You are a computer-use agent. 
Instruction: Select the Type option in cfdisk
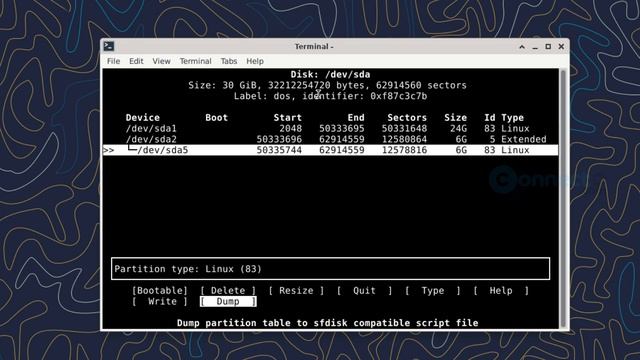tap(433, 291)
